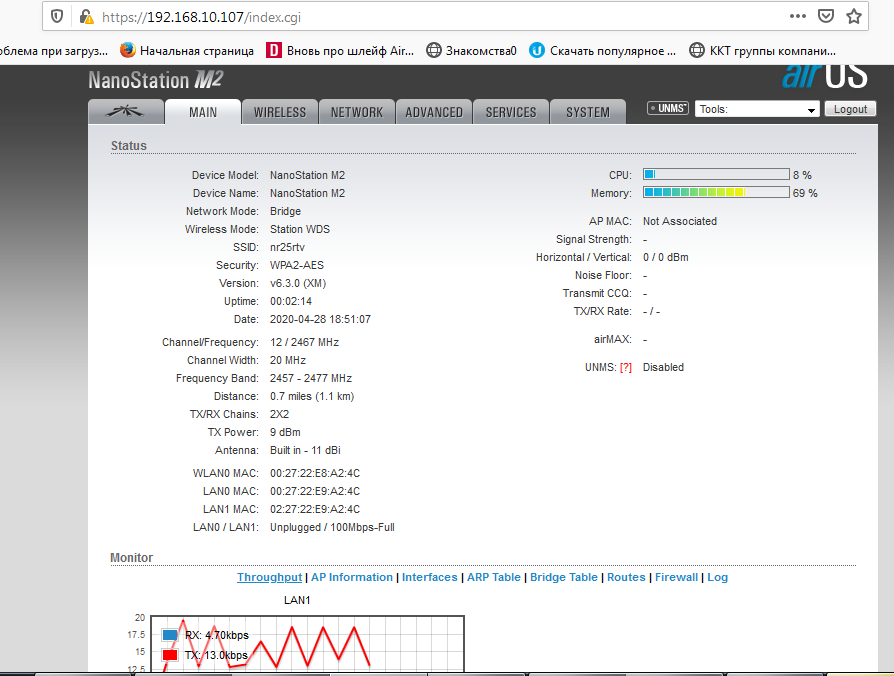Open the page actions three-dots menu
This screenshot has width=894, height=676.
[x=798, y=16]
